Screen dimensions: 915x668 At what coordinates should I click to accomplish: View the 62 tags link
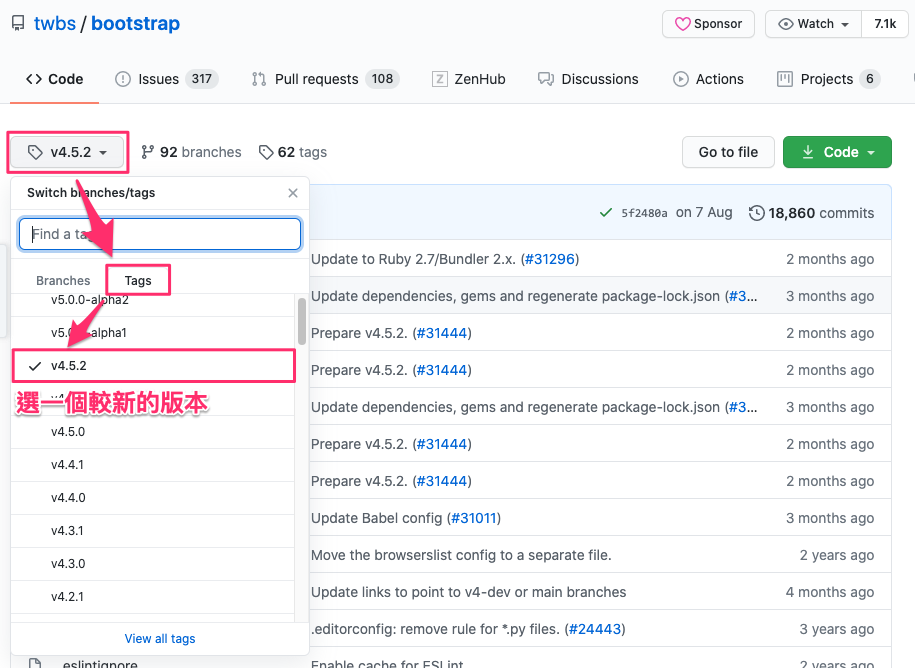(x=293, y=152)
